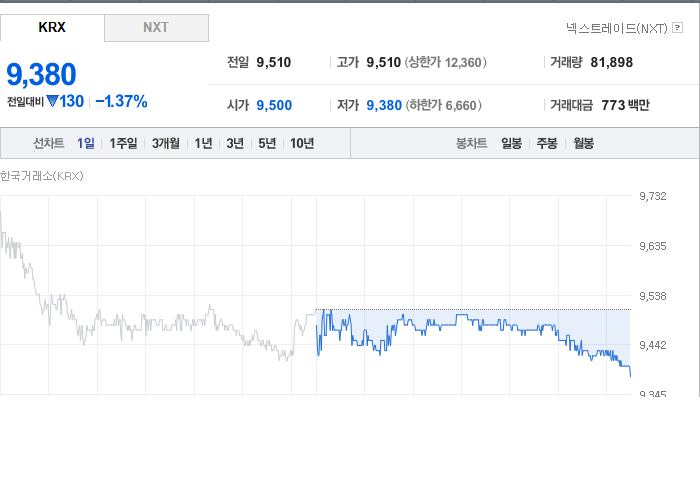Viewport: 700px width, 490px height.
Task: Show the 일봉 daily candle chart
Action: coord(511,143)
